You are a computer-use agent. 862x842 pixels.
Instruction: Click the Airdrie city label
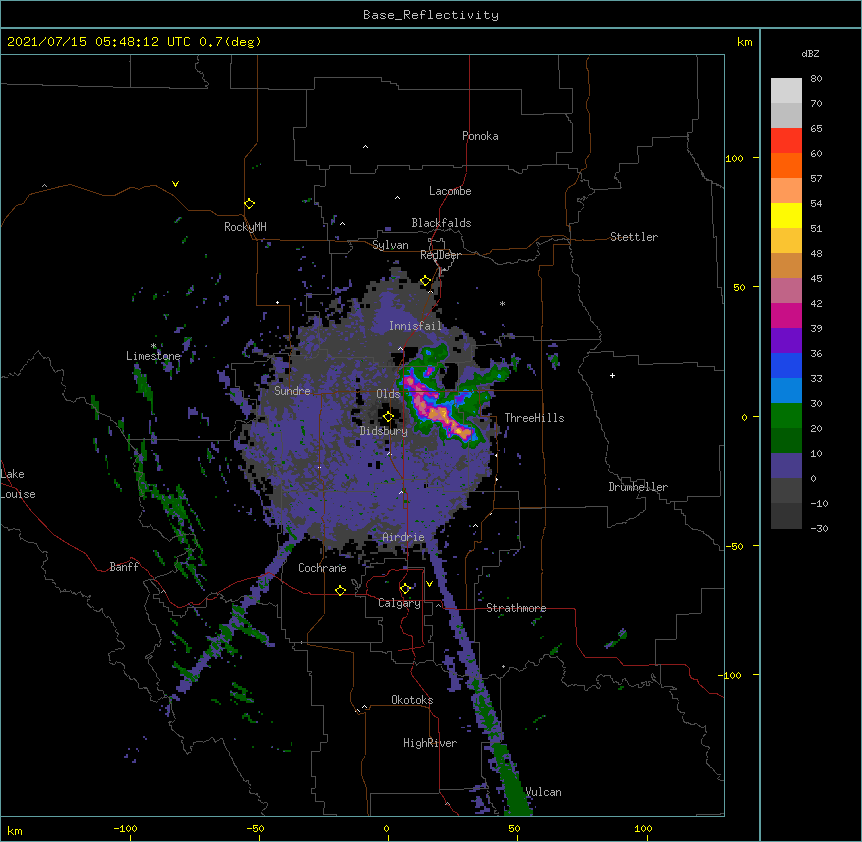[403, 537]
